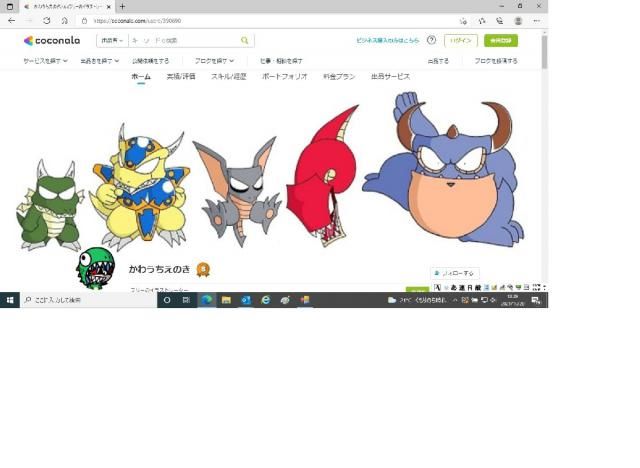The image size is (640, 468).
Task: Click the coconala keyword search field
Action: (184, 40)
